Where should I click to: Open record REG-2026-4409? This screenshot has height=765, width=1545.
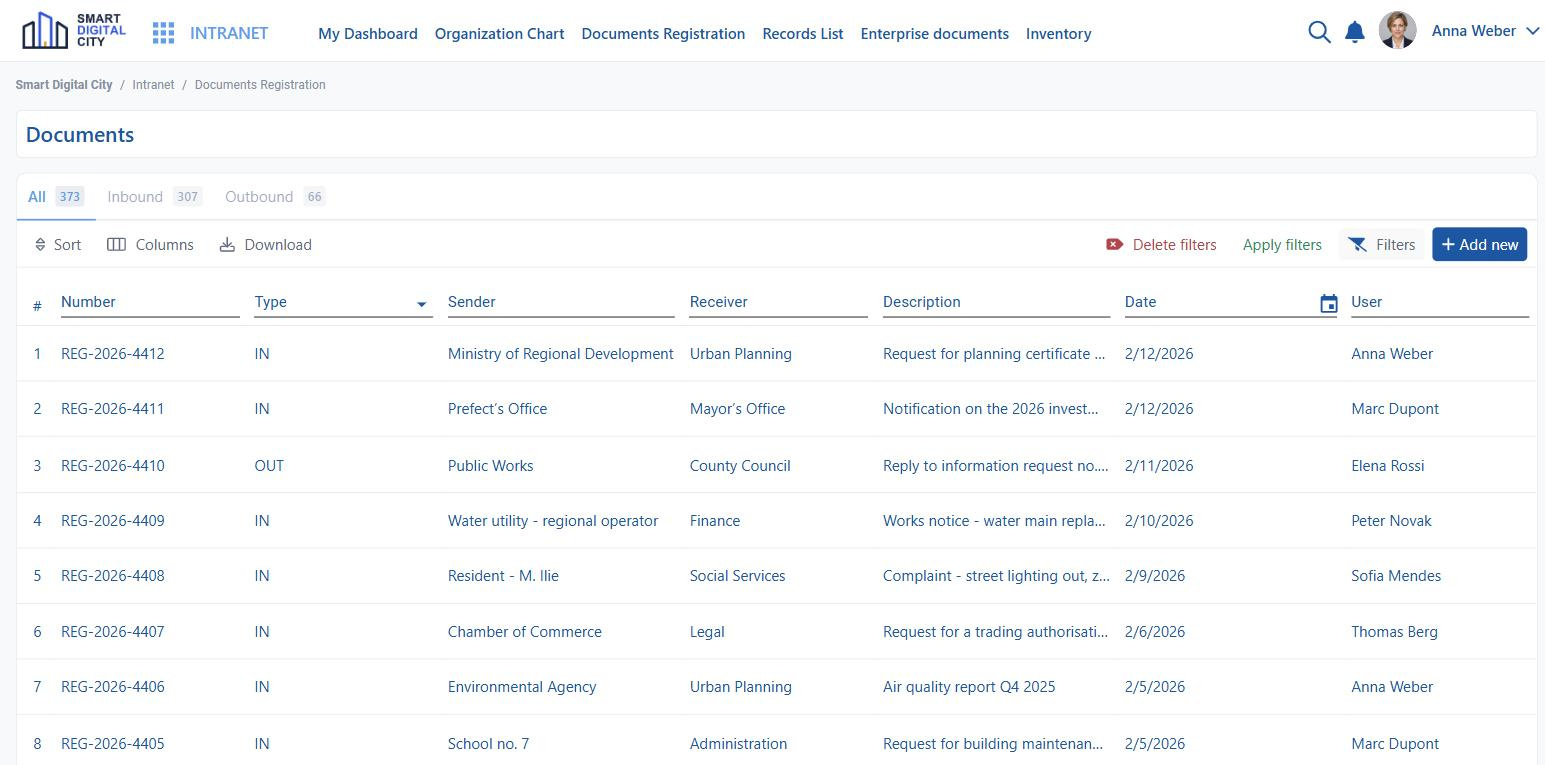click(x=113, y=521)
